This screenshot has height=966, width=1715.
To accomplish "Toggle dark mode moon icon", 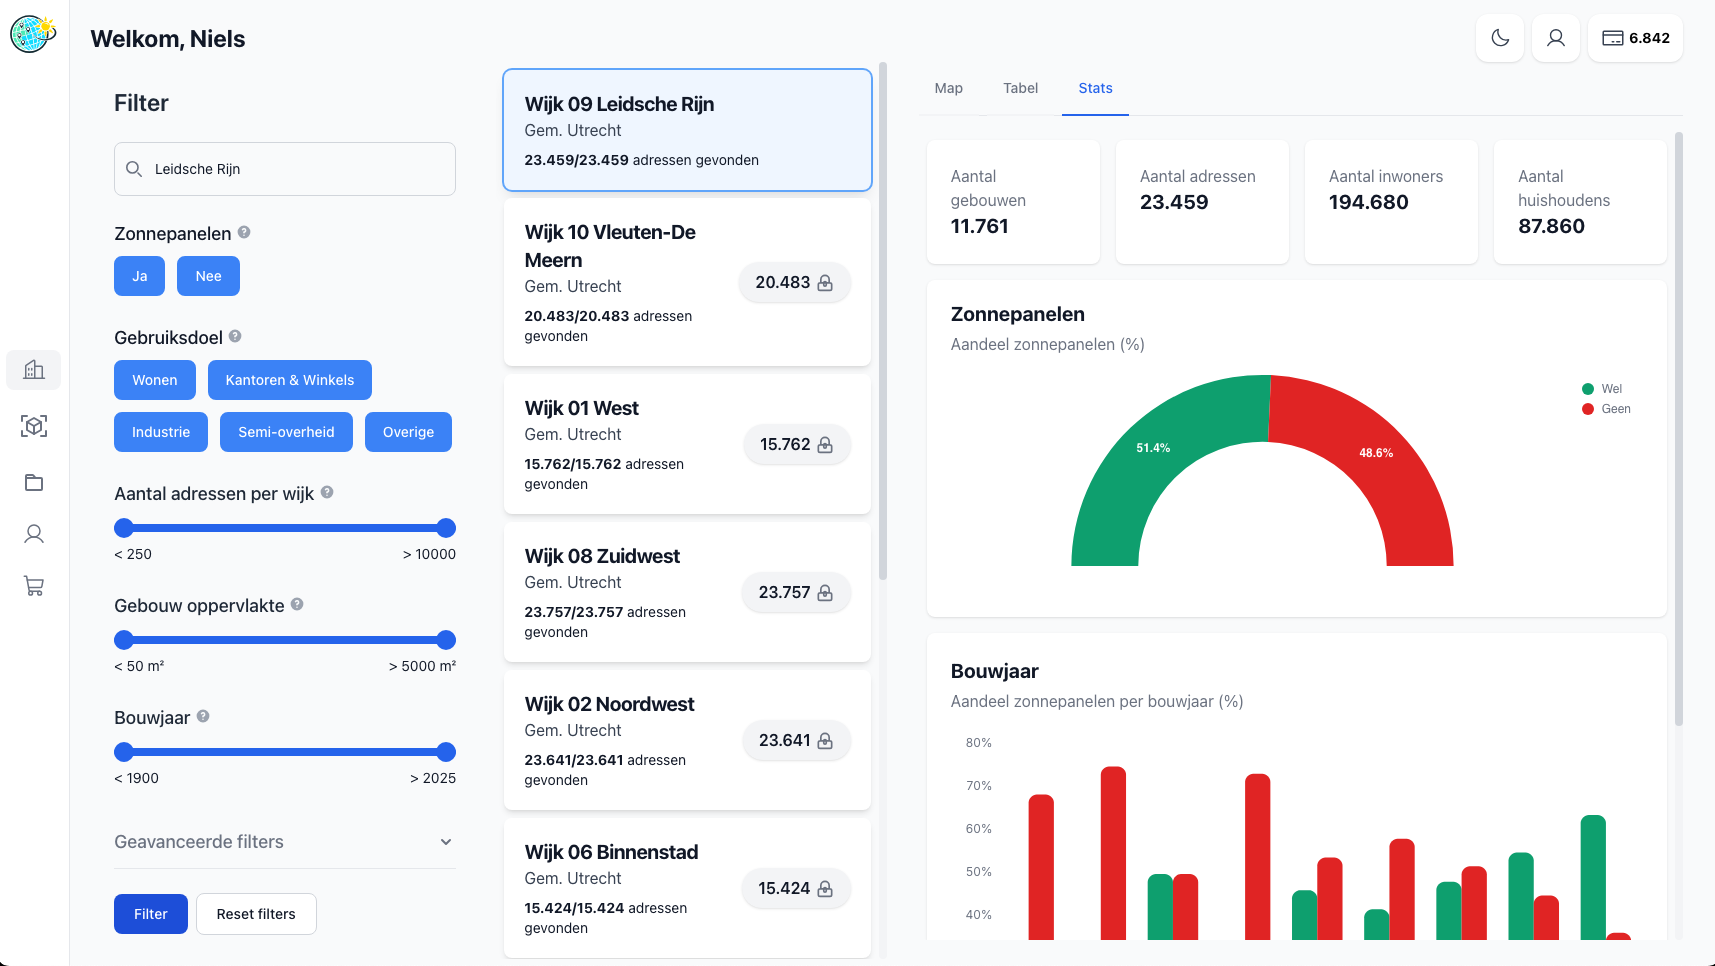I will coord(1500,38).
